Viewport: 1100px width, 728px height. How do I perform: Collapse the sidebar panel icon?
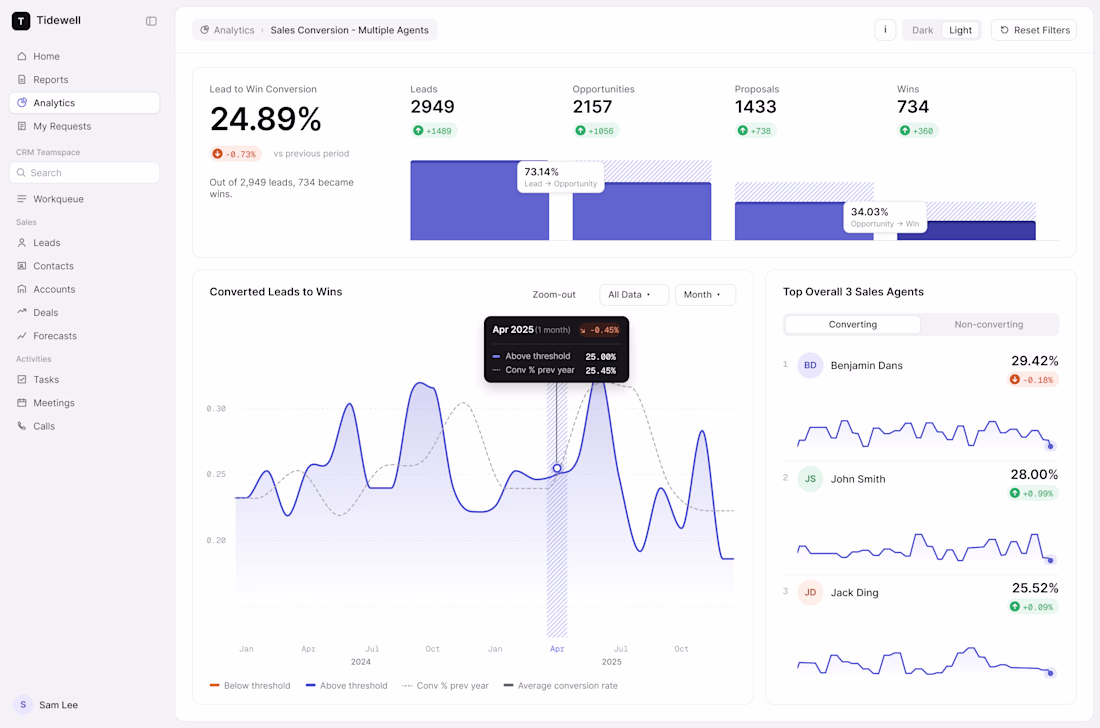(151, 21)
